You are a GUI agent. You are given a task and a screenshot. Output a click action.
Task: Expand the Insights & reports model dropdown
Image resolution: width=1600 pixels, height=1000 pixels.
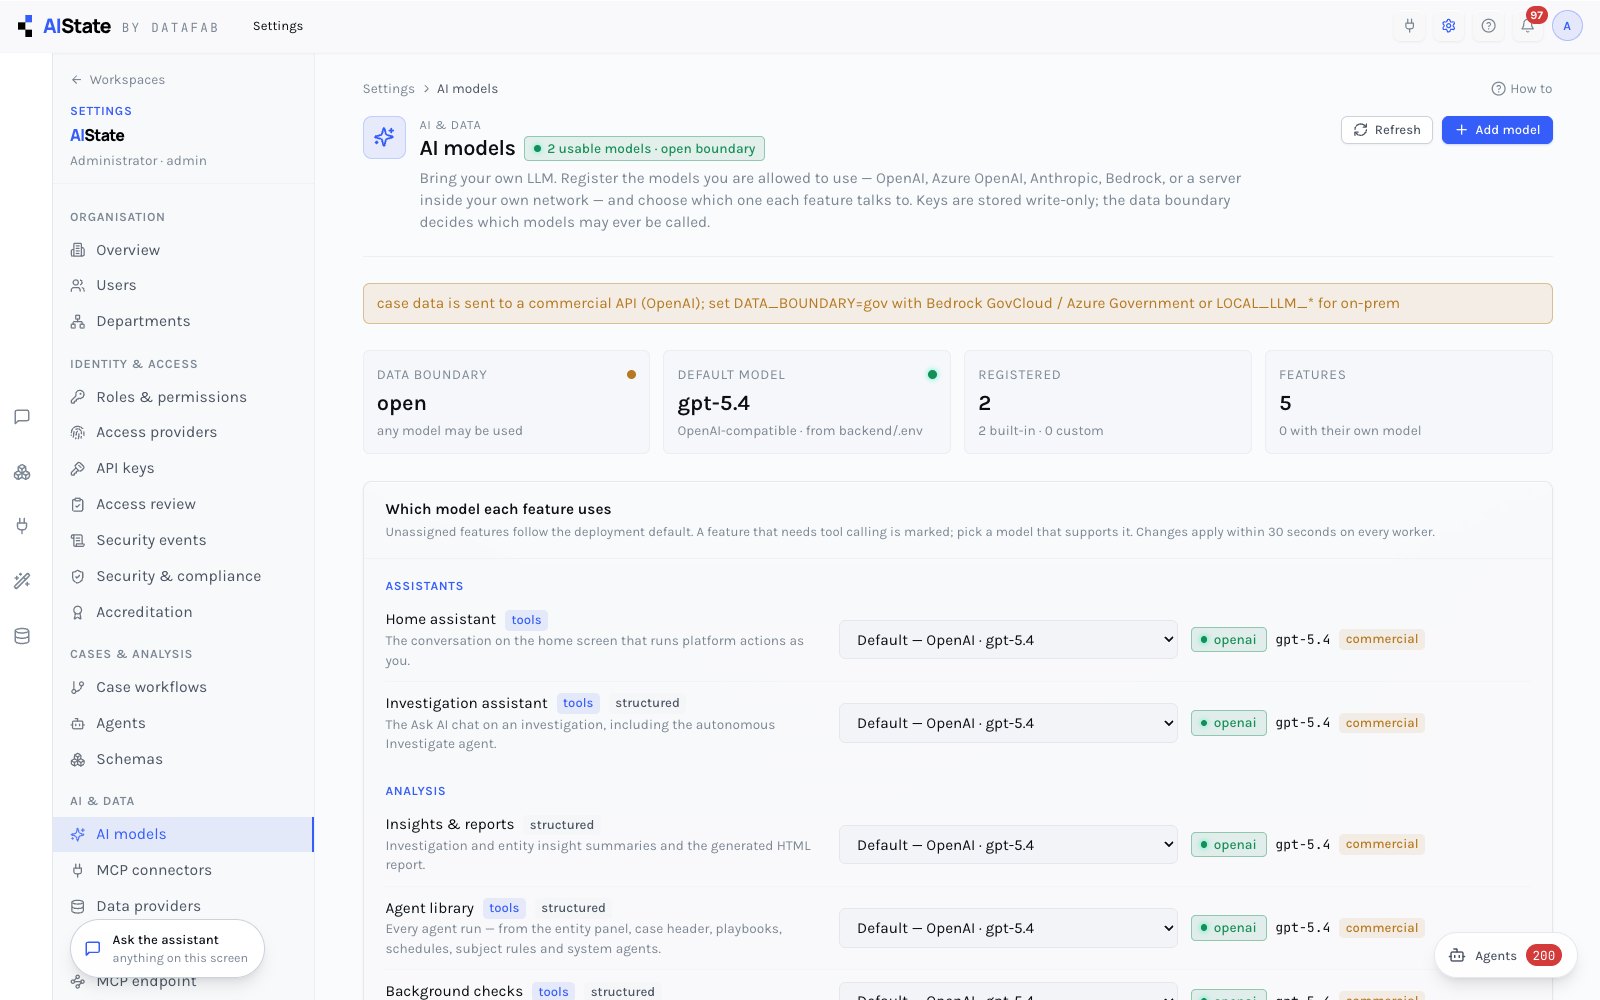[x=1009, y=845]
